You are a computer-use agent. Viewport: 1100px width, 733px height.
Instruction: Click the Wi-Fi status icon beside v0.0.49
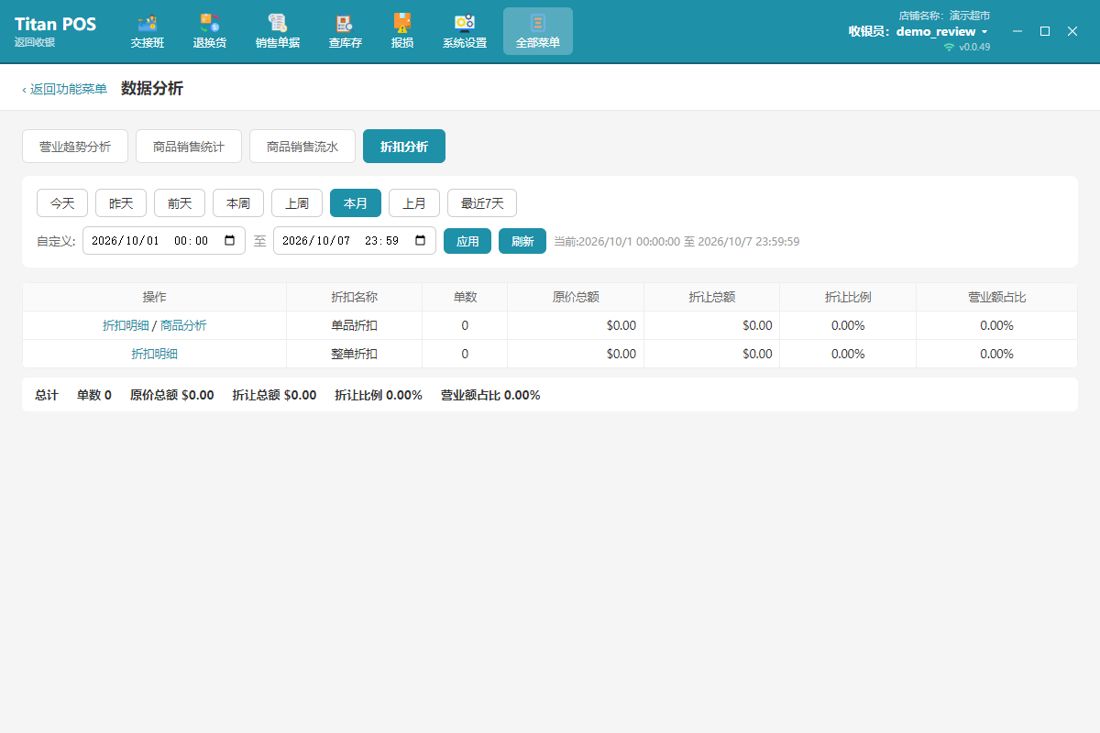click(949, 47)
